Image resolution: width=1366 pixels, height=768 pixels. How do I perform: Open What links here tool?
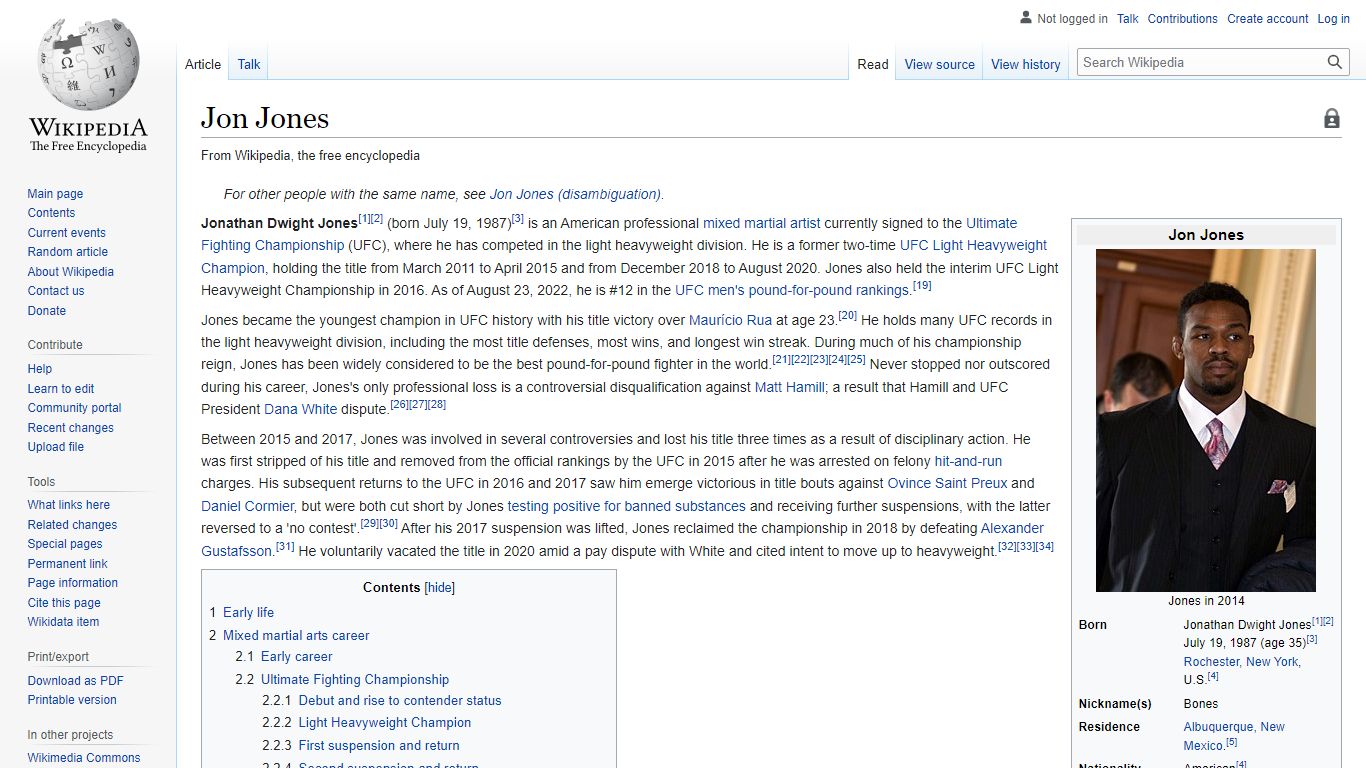[x=69, y=505]
